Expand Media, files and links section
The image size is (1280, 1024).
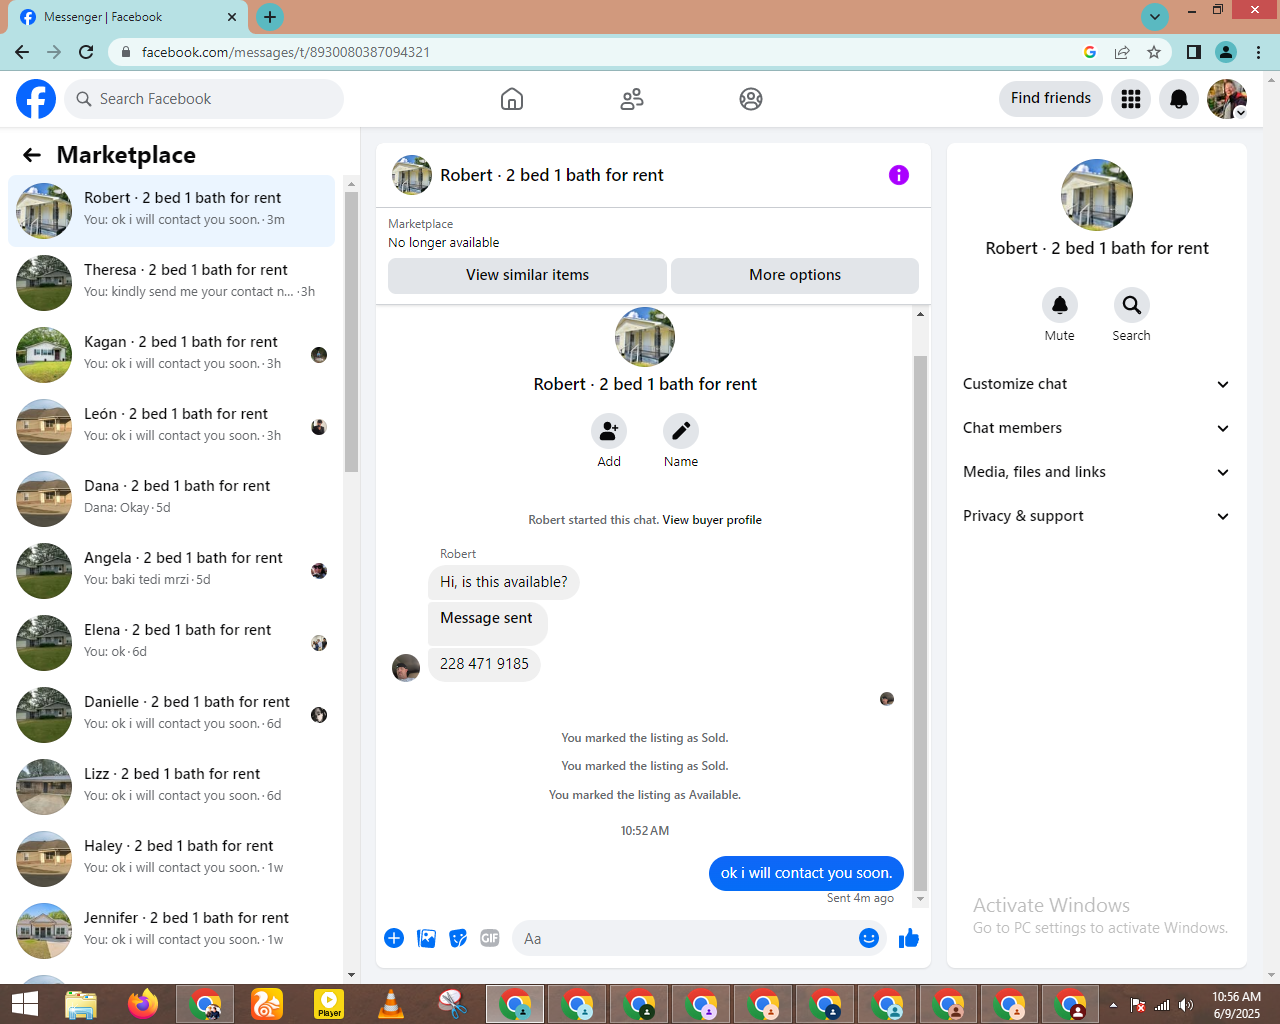coord(1097,472)
